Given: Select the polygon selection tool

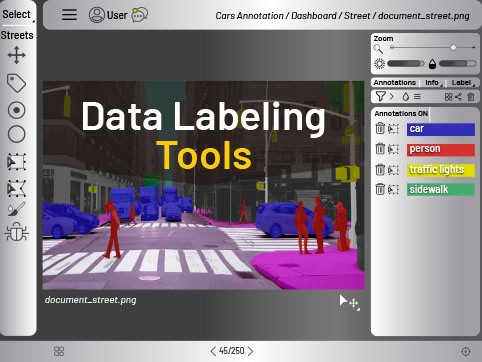Looking at the screenshot, I should coord(16,188).
